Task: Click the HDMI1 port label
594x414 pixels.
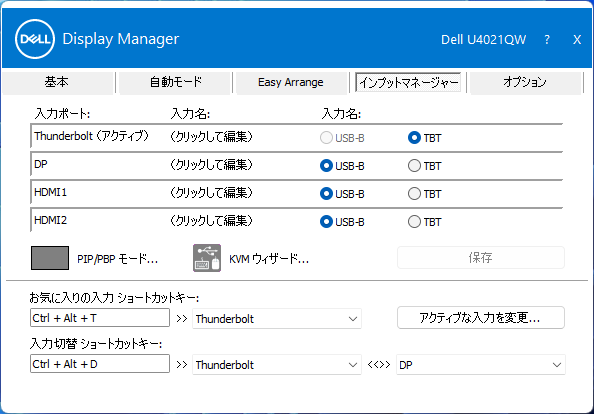Action: [x=50, y=192]
